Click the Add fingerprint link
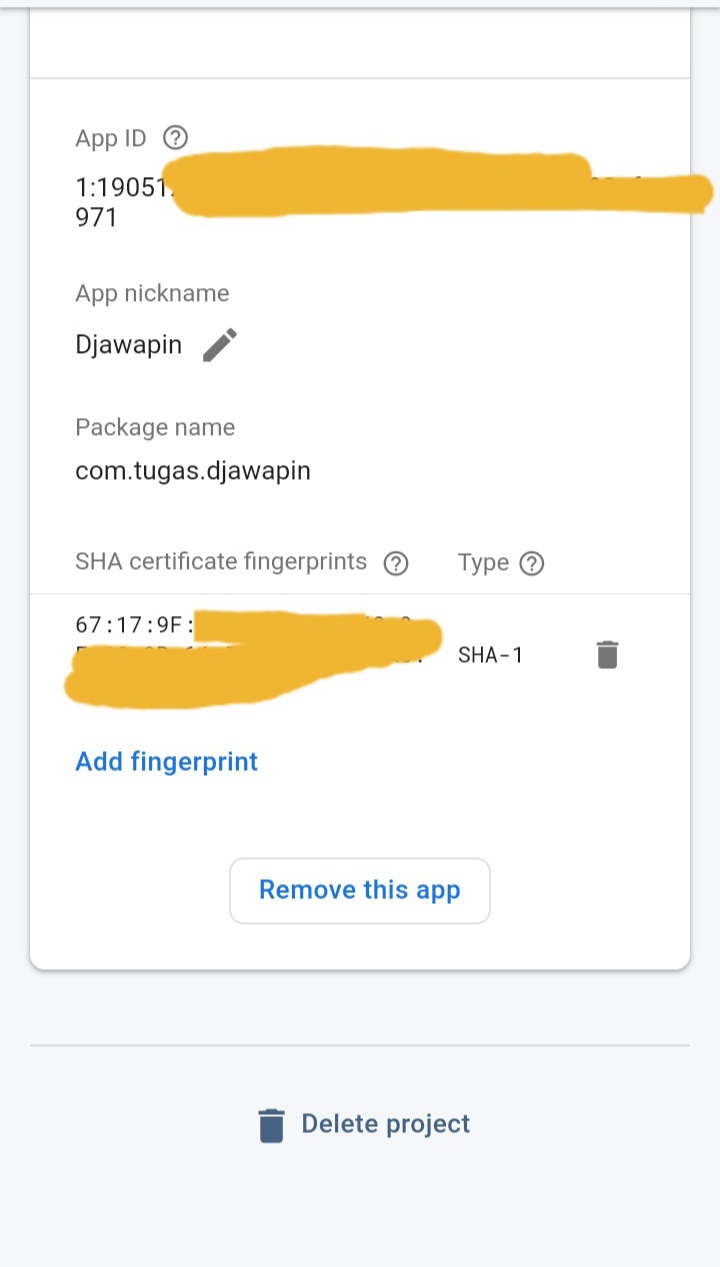Screen dimensions: 720x1267 coord(166,761)
